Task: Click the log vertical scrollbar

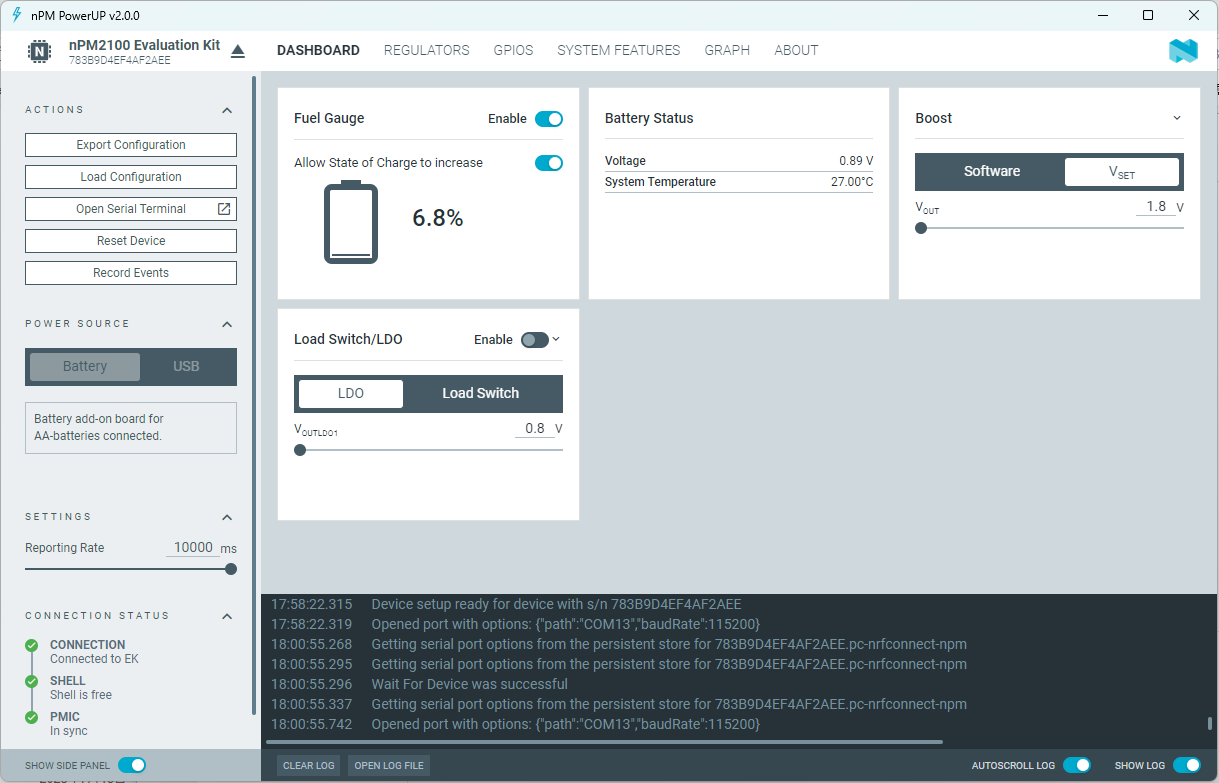Action: [x=1210, y=724]
